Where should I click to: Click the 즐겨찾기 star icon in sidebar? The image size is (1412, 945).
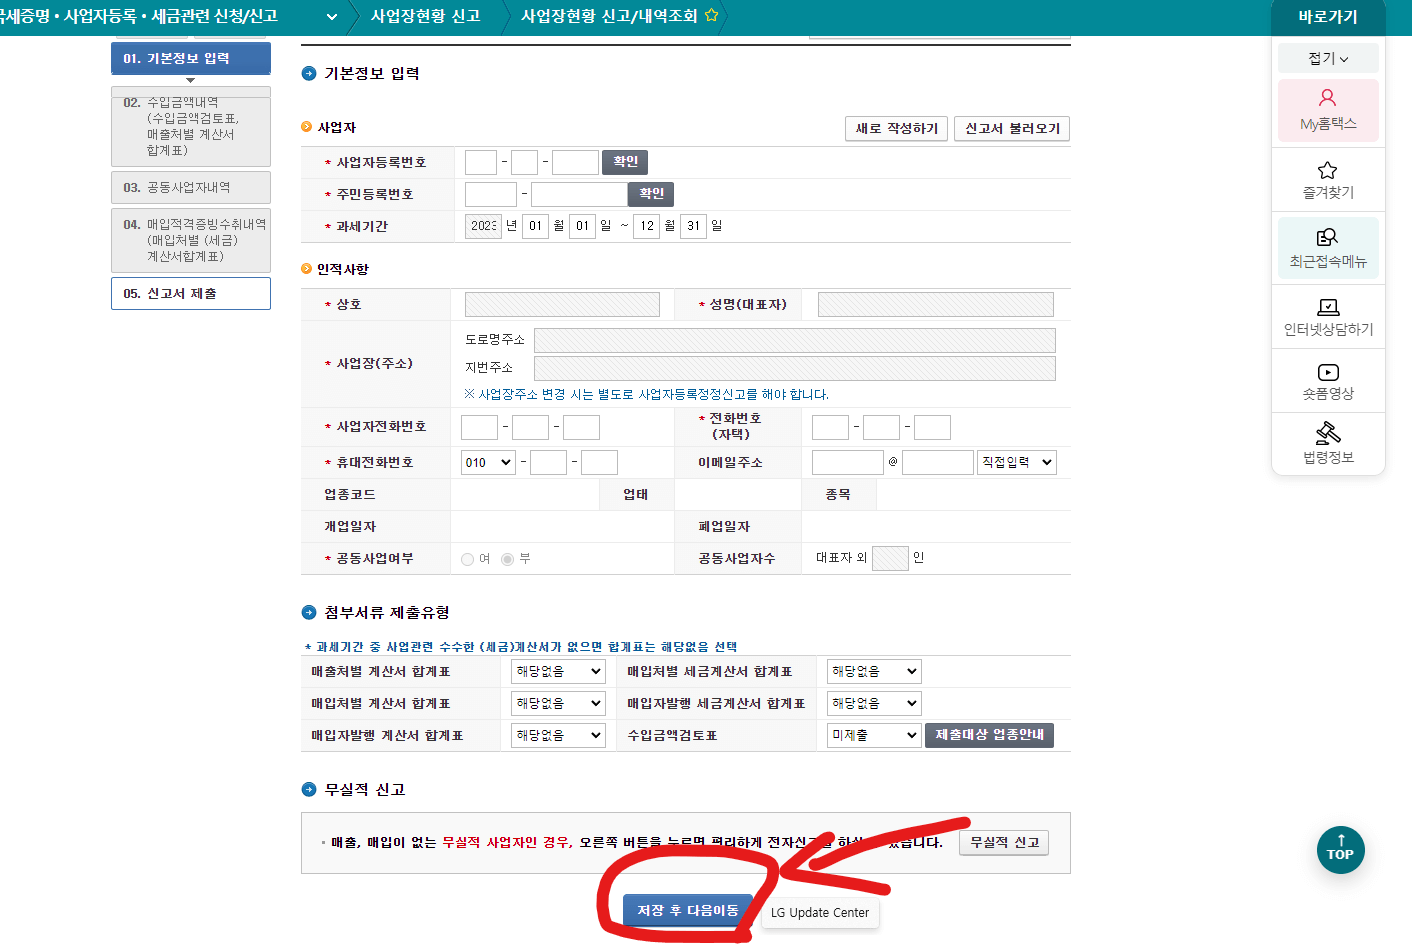pyautogui.click(x=1328, y=180)
